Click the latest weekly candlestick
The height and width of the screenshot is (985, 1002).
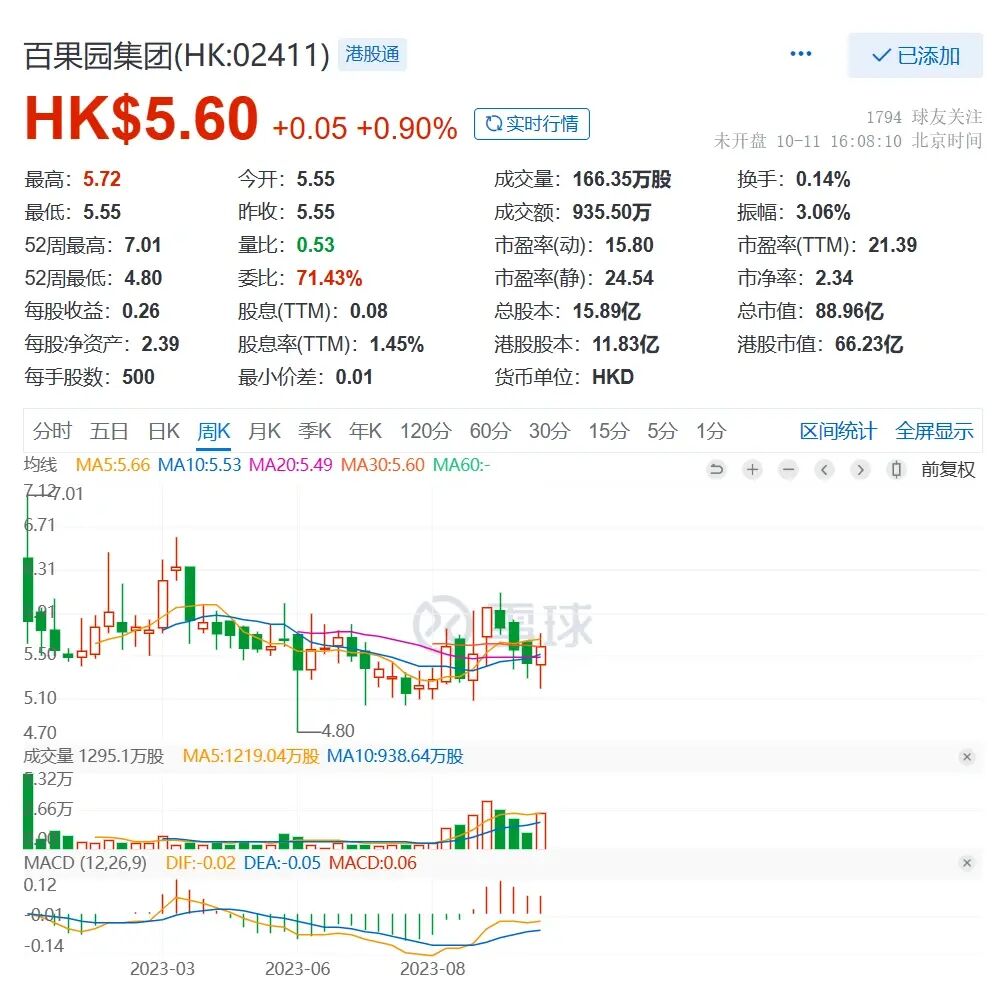[x=541, y=656]
